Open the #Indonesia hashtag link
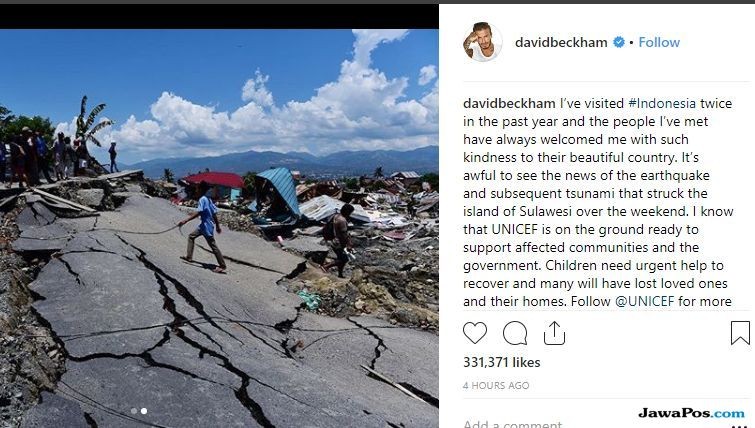755x428 pixels. [x=662, y=104]
